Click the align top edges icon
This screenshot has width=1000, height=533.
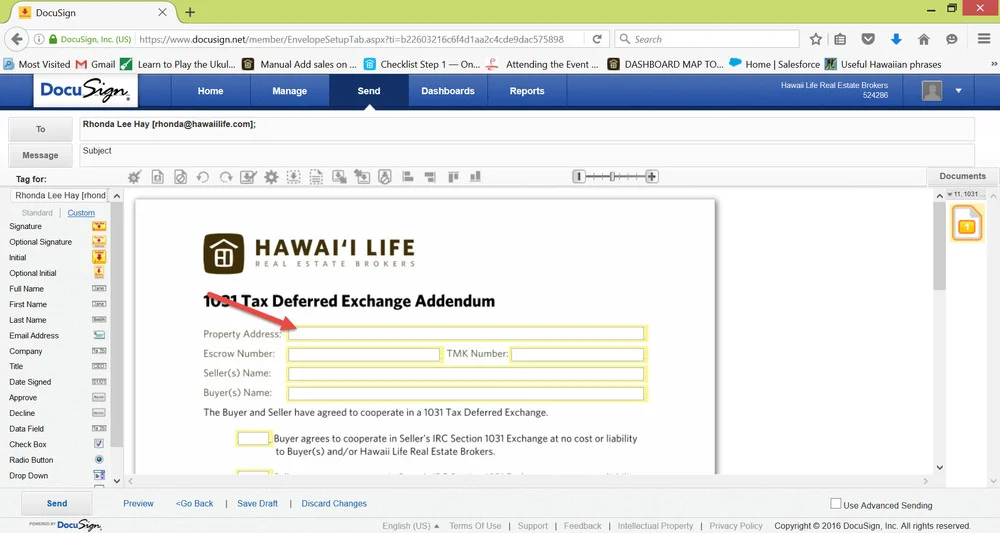coord(453,177)
